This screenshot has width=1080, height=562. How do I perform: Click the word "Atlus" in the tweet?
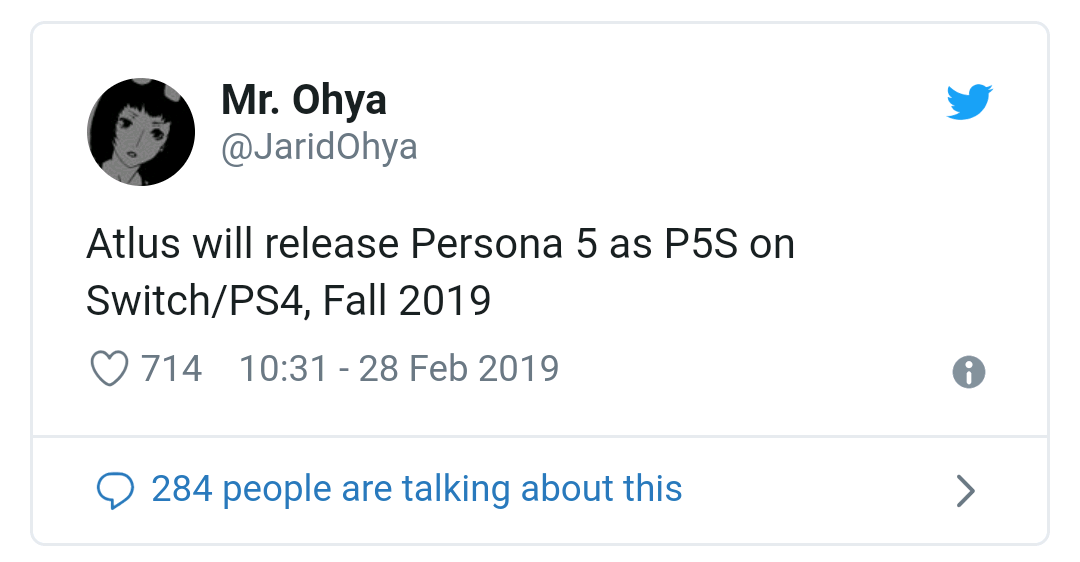coord(124,245)
